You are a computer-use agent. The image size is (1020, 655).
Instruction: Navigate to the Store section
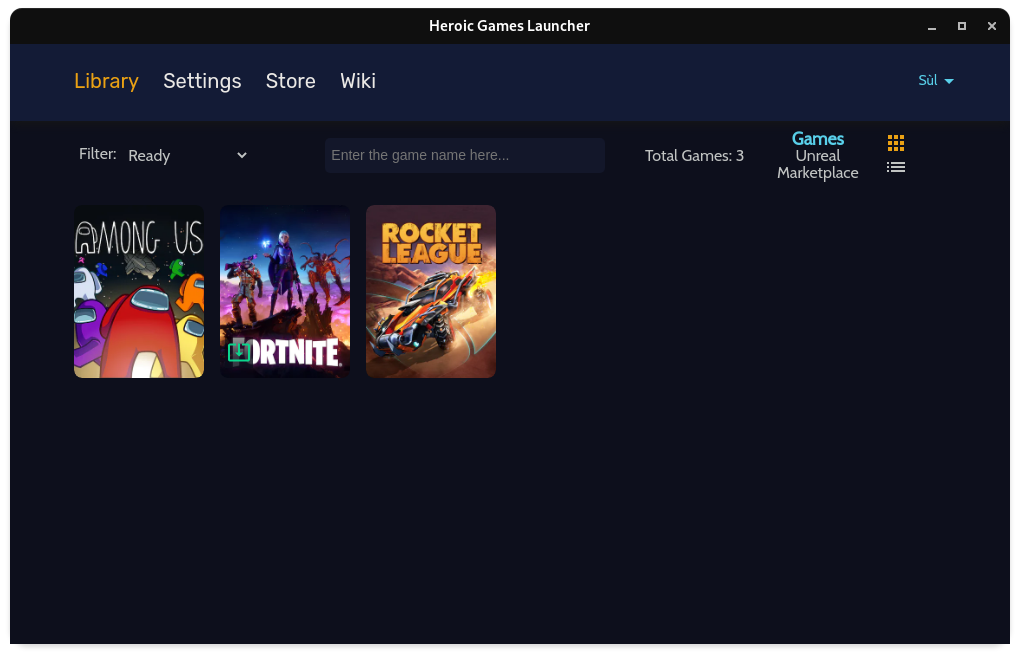[x=290, y=81]
